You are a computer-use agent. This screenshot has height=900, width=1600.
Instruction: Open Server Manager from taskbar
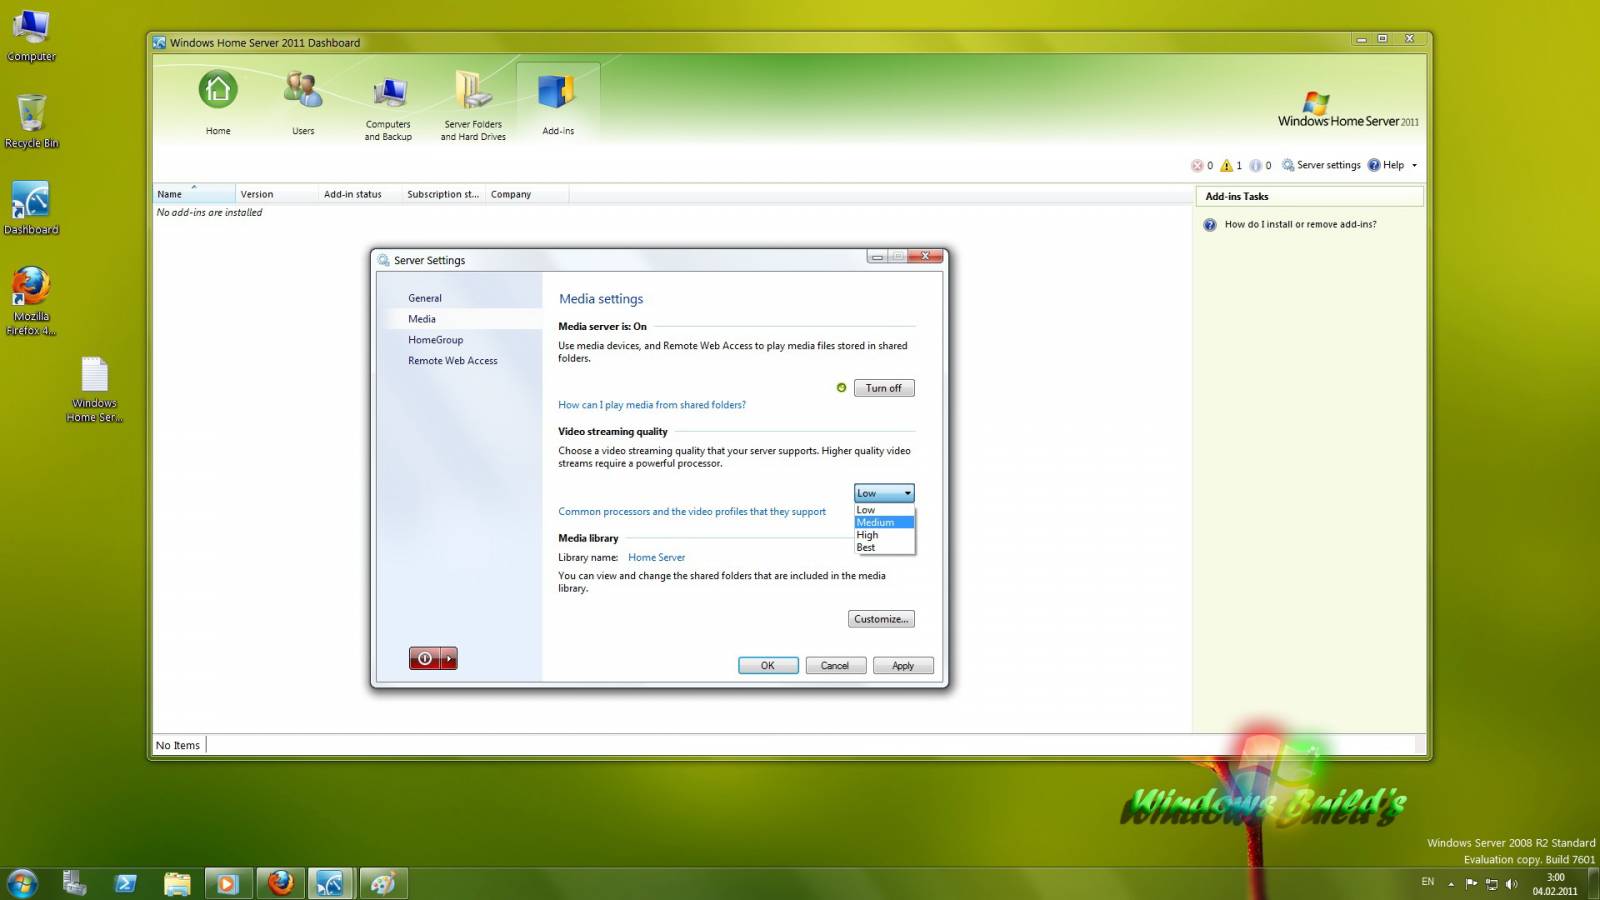click(74, 883)
